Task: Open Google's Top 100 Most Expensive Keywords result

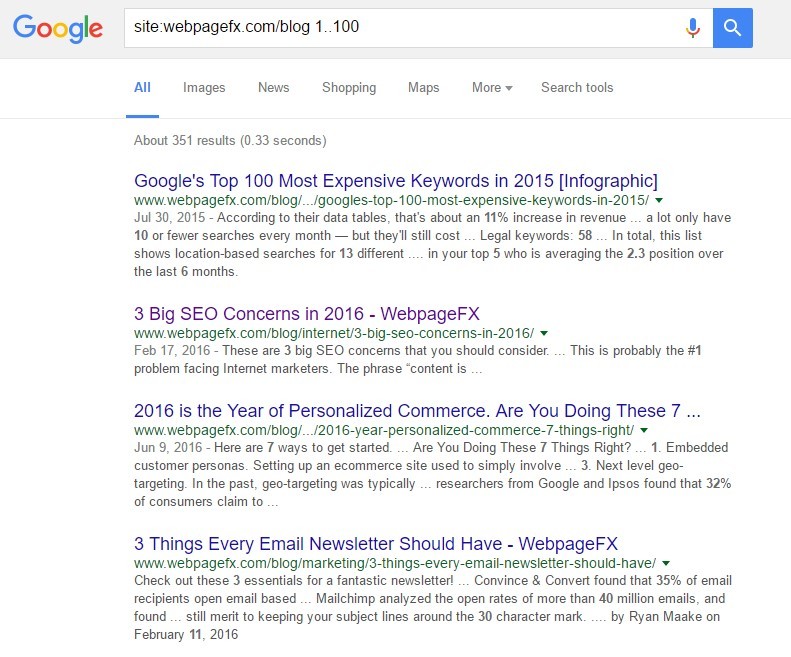Action: coord(396,181)
